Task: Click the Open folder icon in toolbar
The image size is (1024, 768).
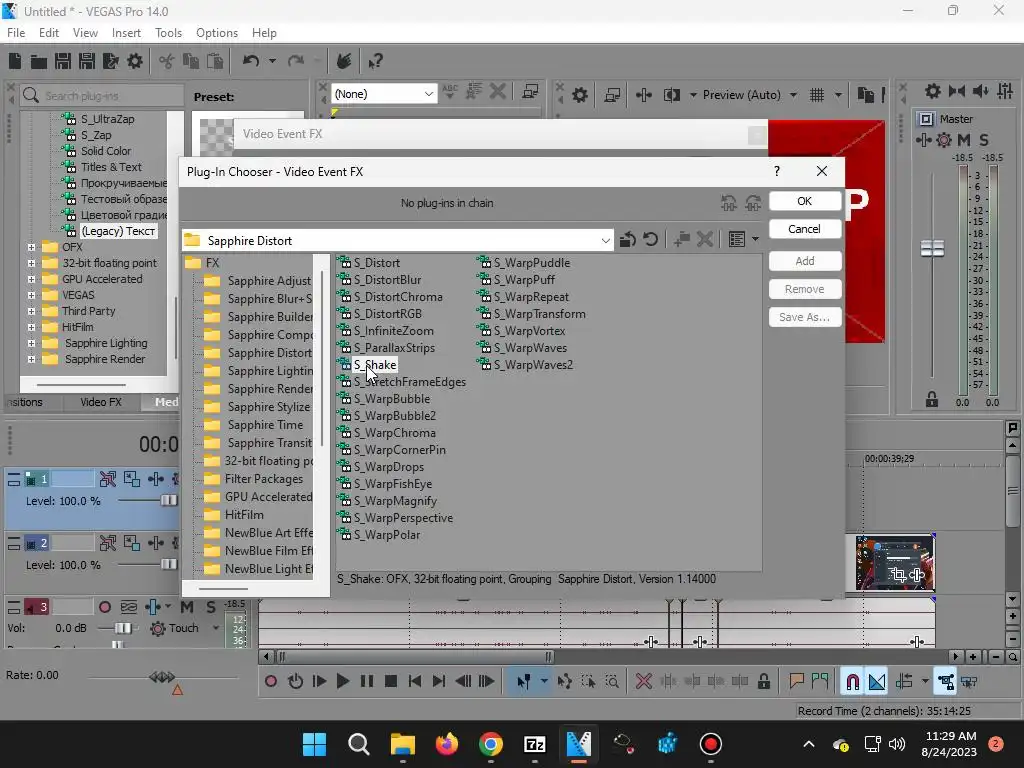Action: coord(39,61)
